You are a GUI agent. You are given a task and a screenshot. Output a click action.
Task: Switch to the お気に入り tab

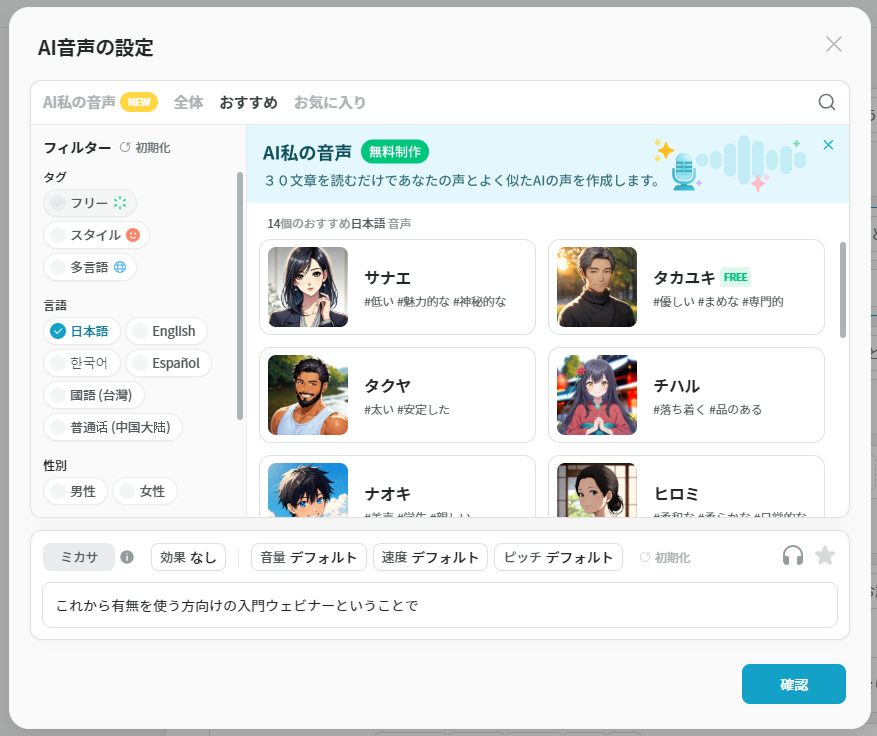click(x=330, y=102)
